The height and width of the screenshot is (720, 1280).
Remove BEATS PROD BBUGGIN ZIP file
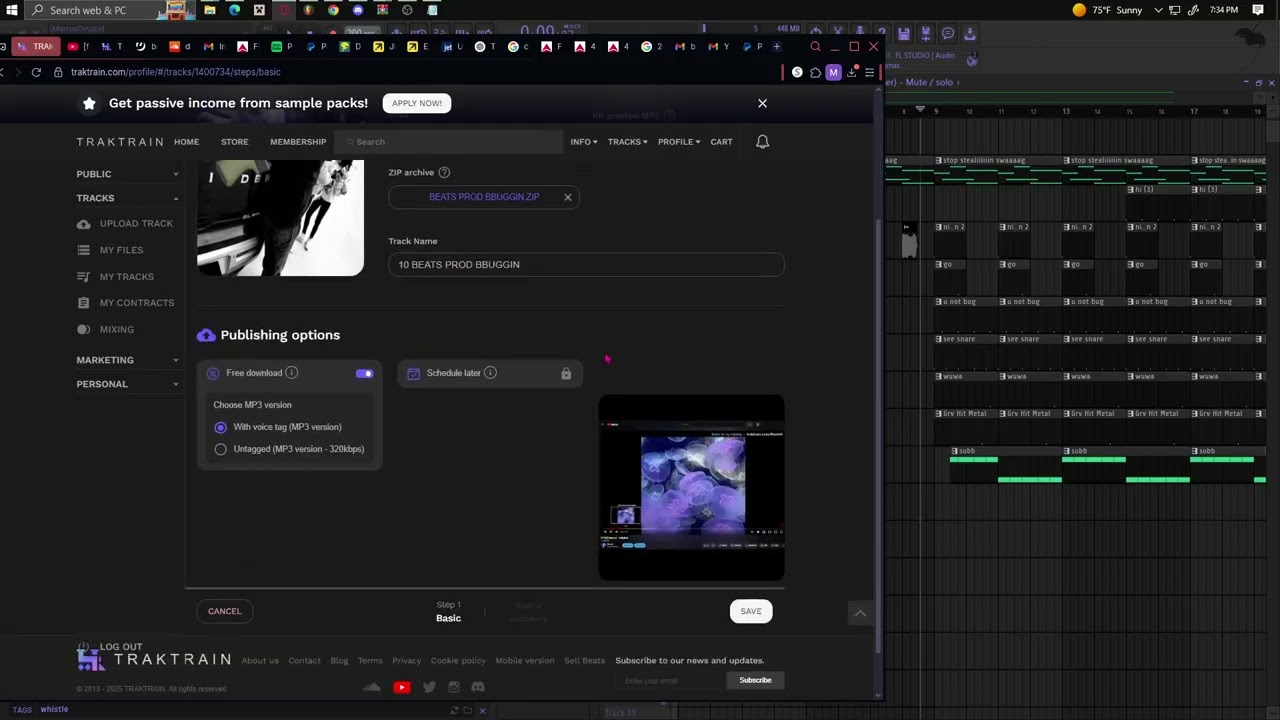[x=567, y=197]
